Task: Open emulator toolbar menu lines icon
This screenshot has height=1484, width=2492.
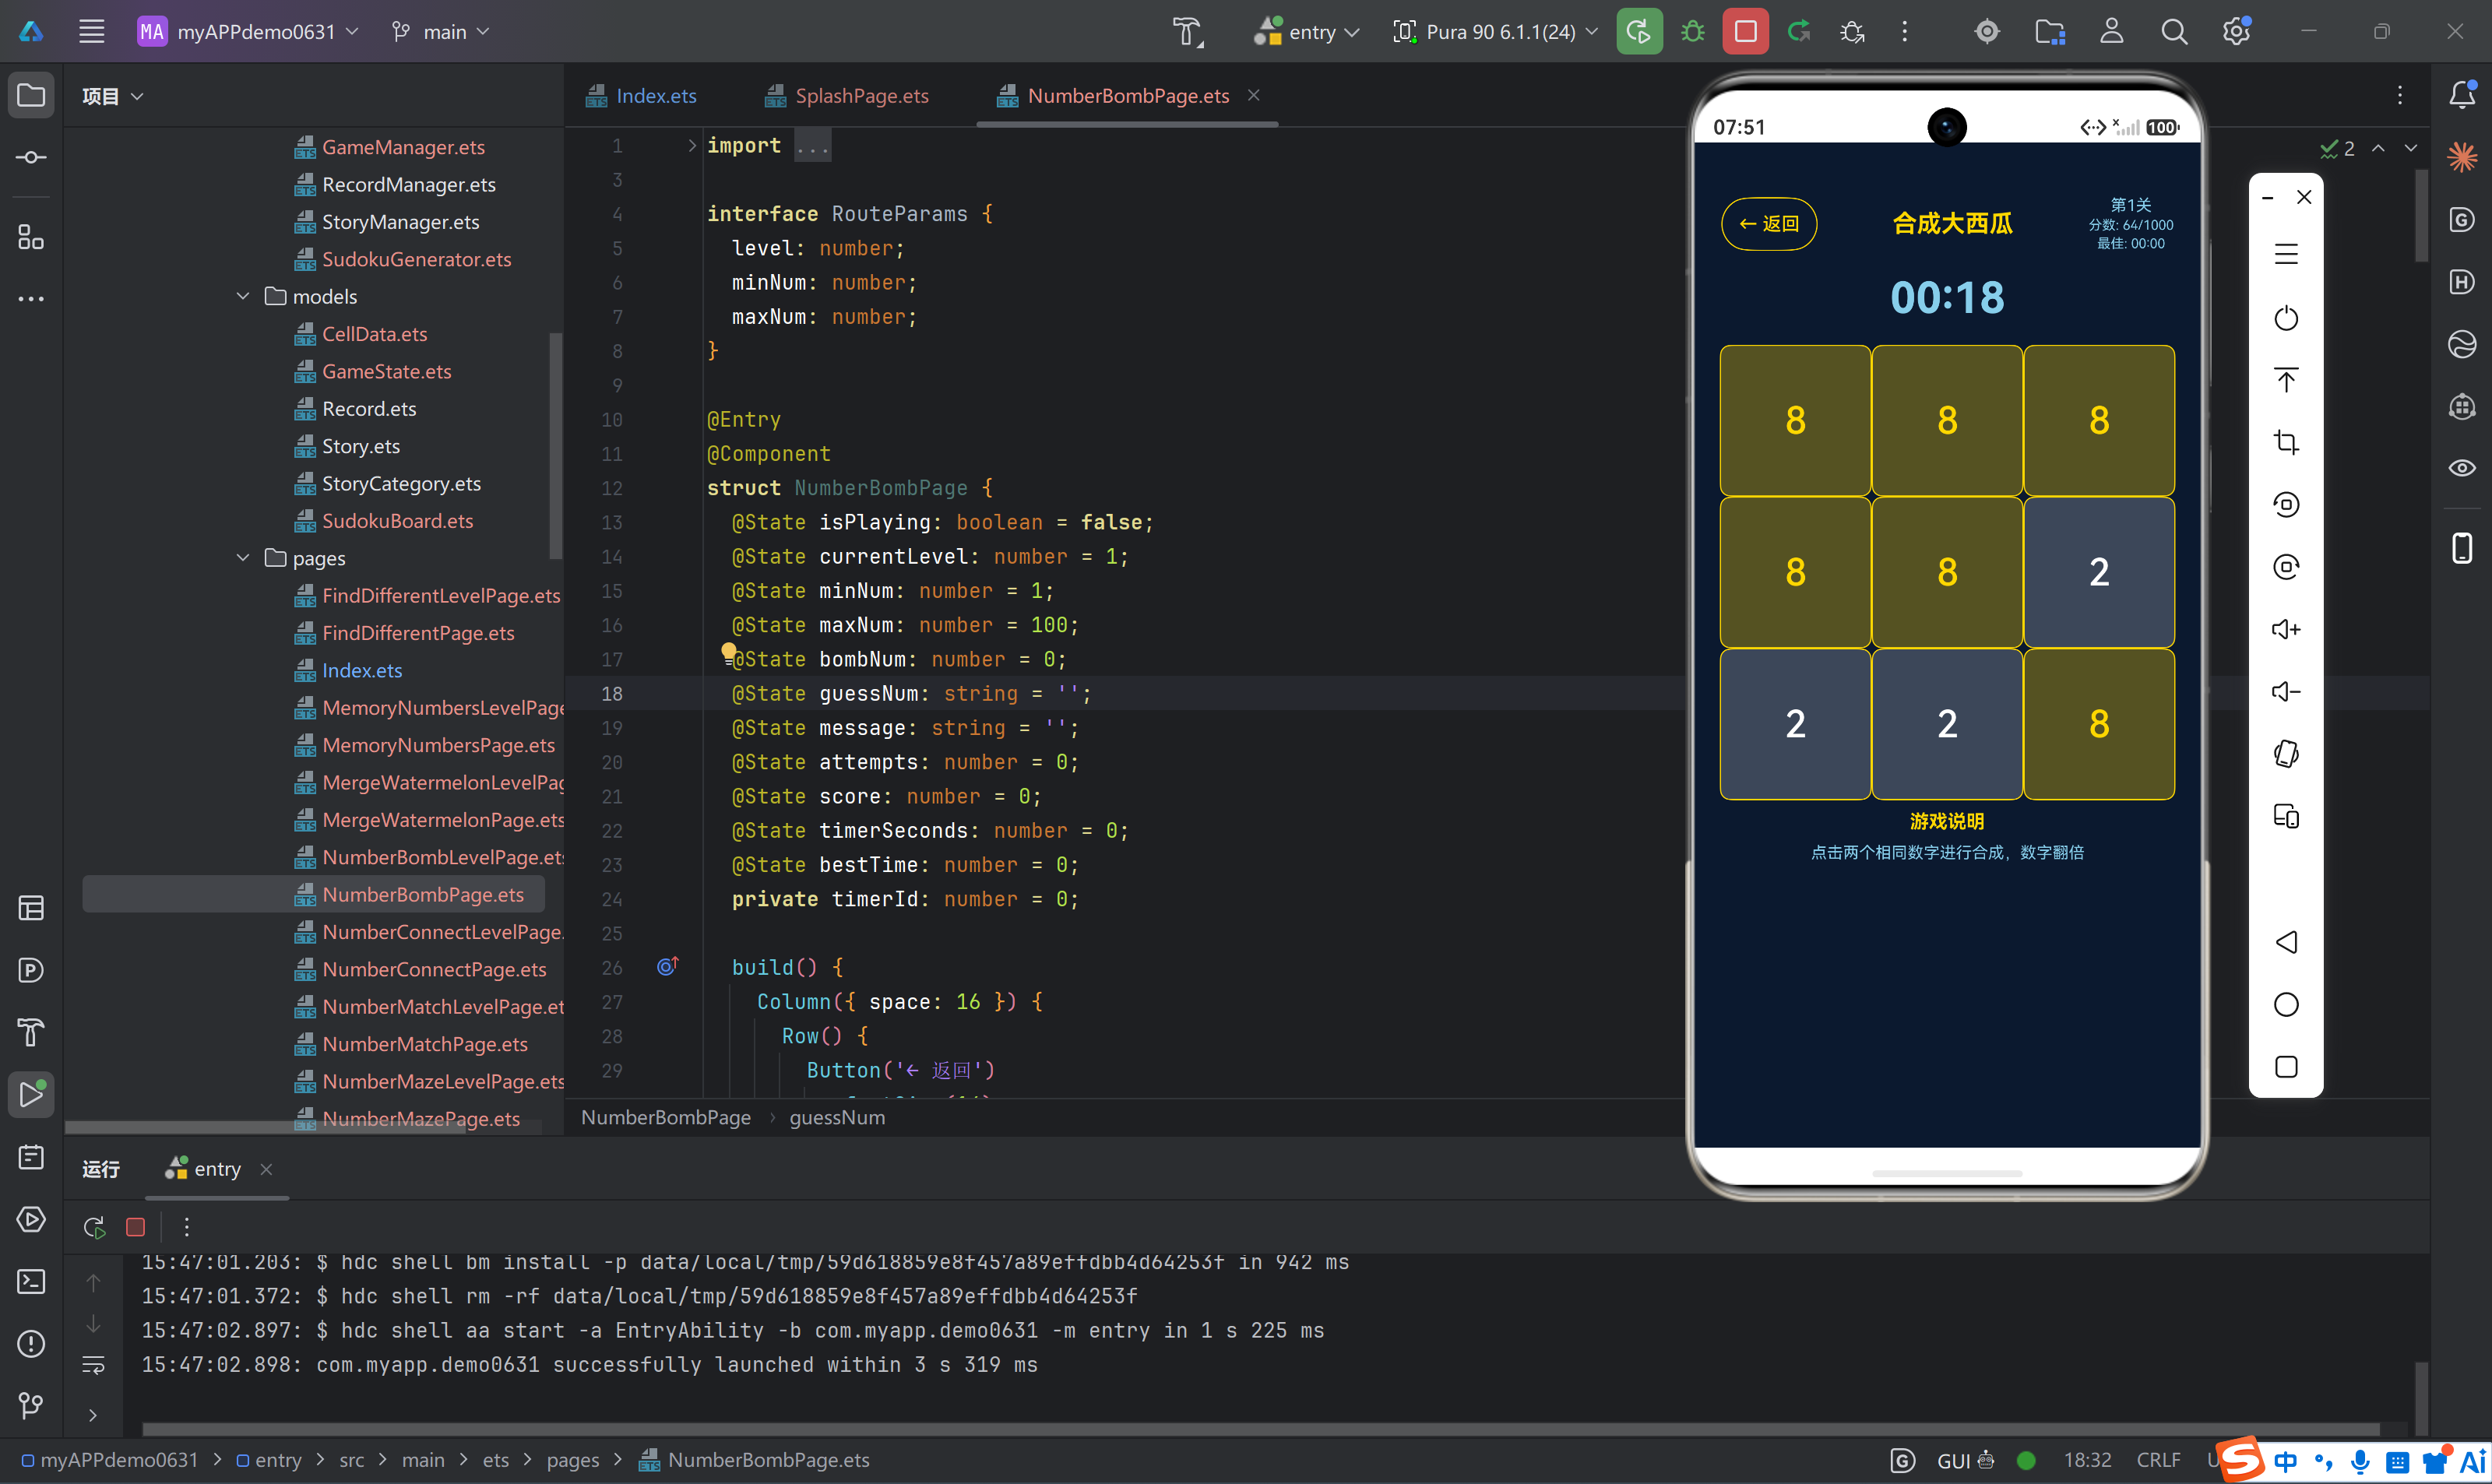Action: tap(2286, 254)
